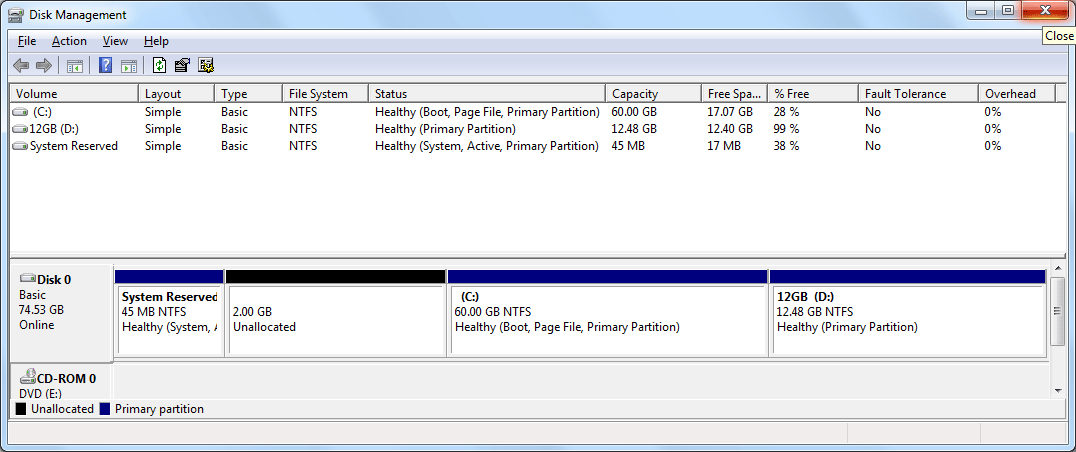Sort by the Capacity column header
The width and height of the screenshot is (1076, 452).
click(653, 94)
